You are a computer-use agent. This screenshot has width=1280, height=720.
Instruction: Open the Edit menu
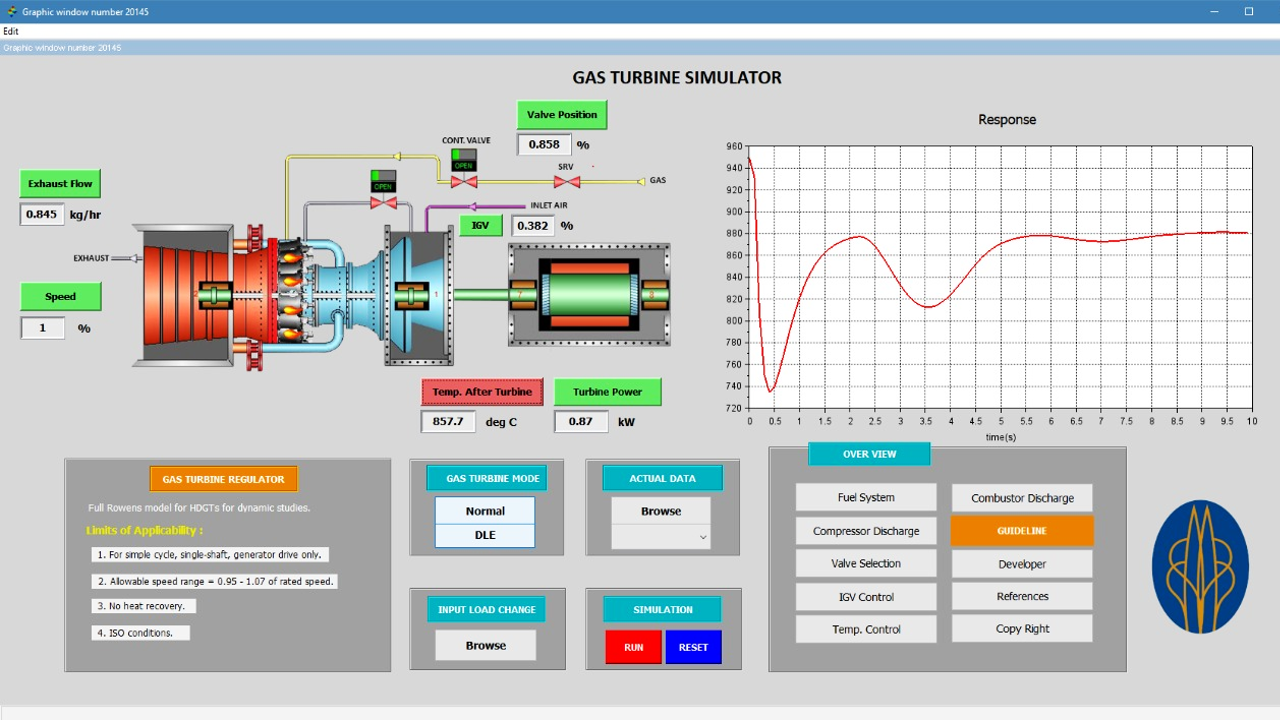tap(11, 31)
